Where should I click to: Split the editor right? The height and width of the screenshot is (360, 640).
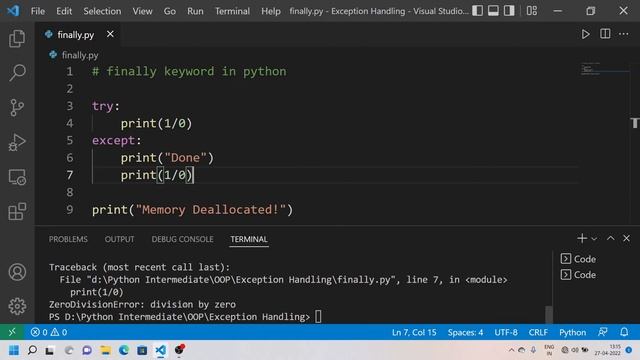[605, 34]
